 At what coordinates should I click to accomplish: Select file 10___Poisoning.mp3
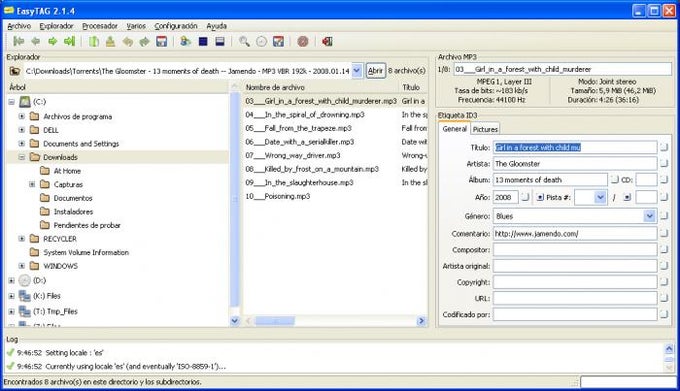tap(278, 196)
